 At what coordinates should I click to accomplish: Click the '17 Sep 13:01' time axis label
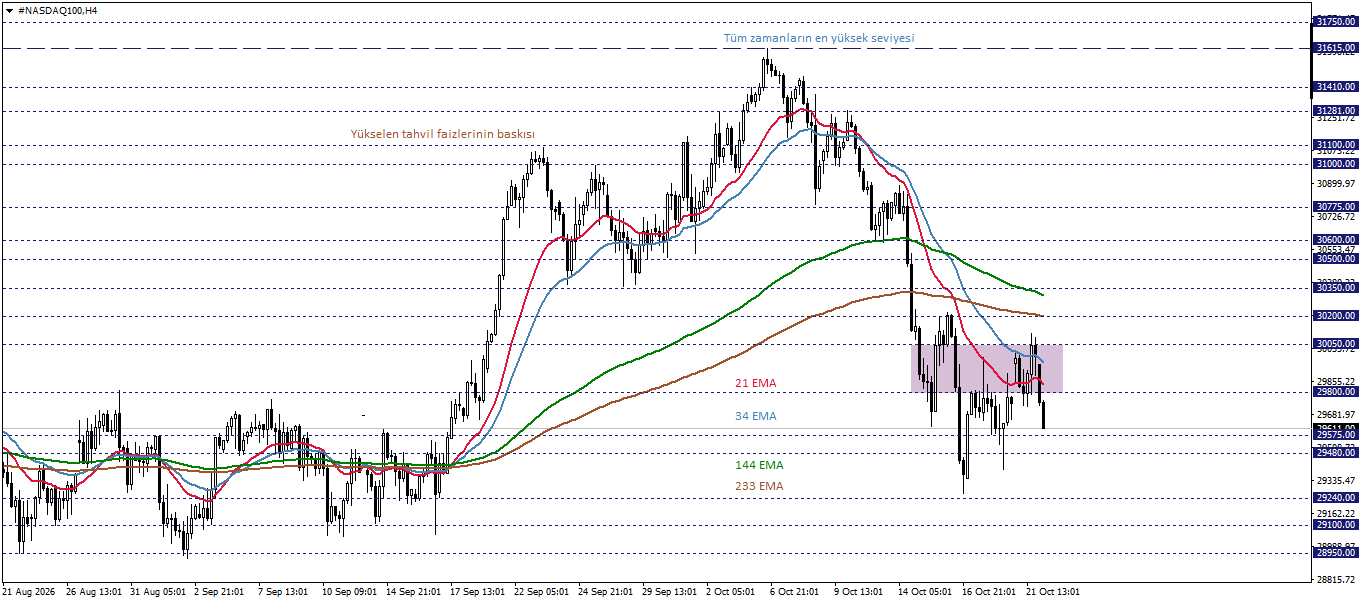click(478, 592)
